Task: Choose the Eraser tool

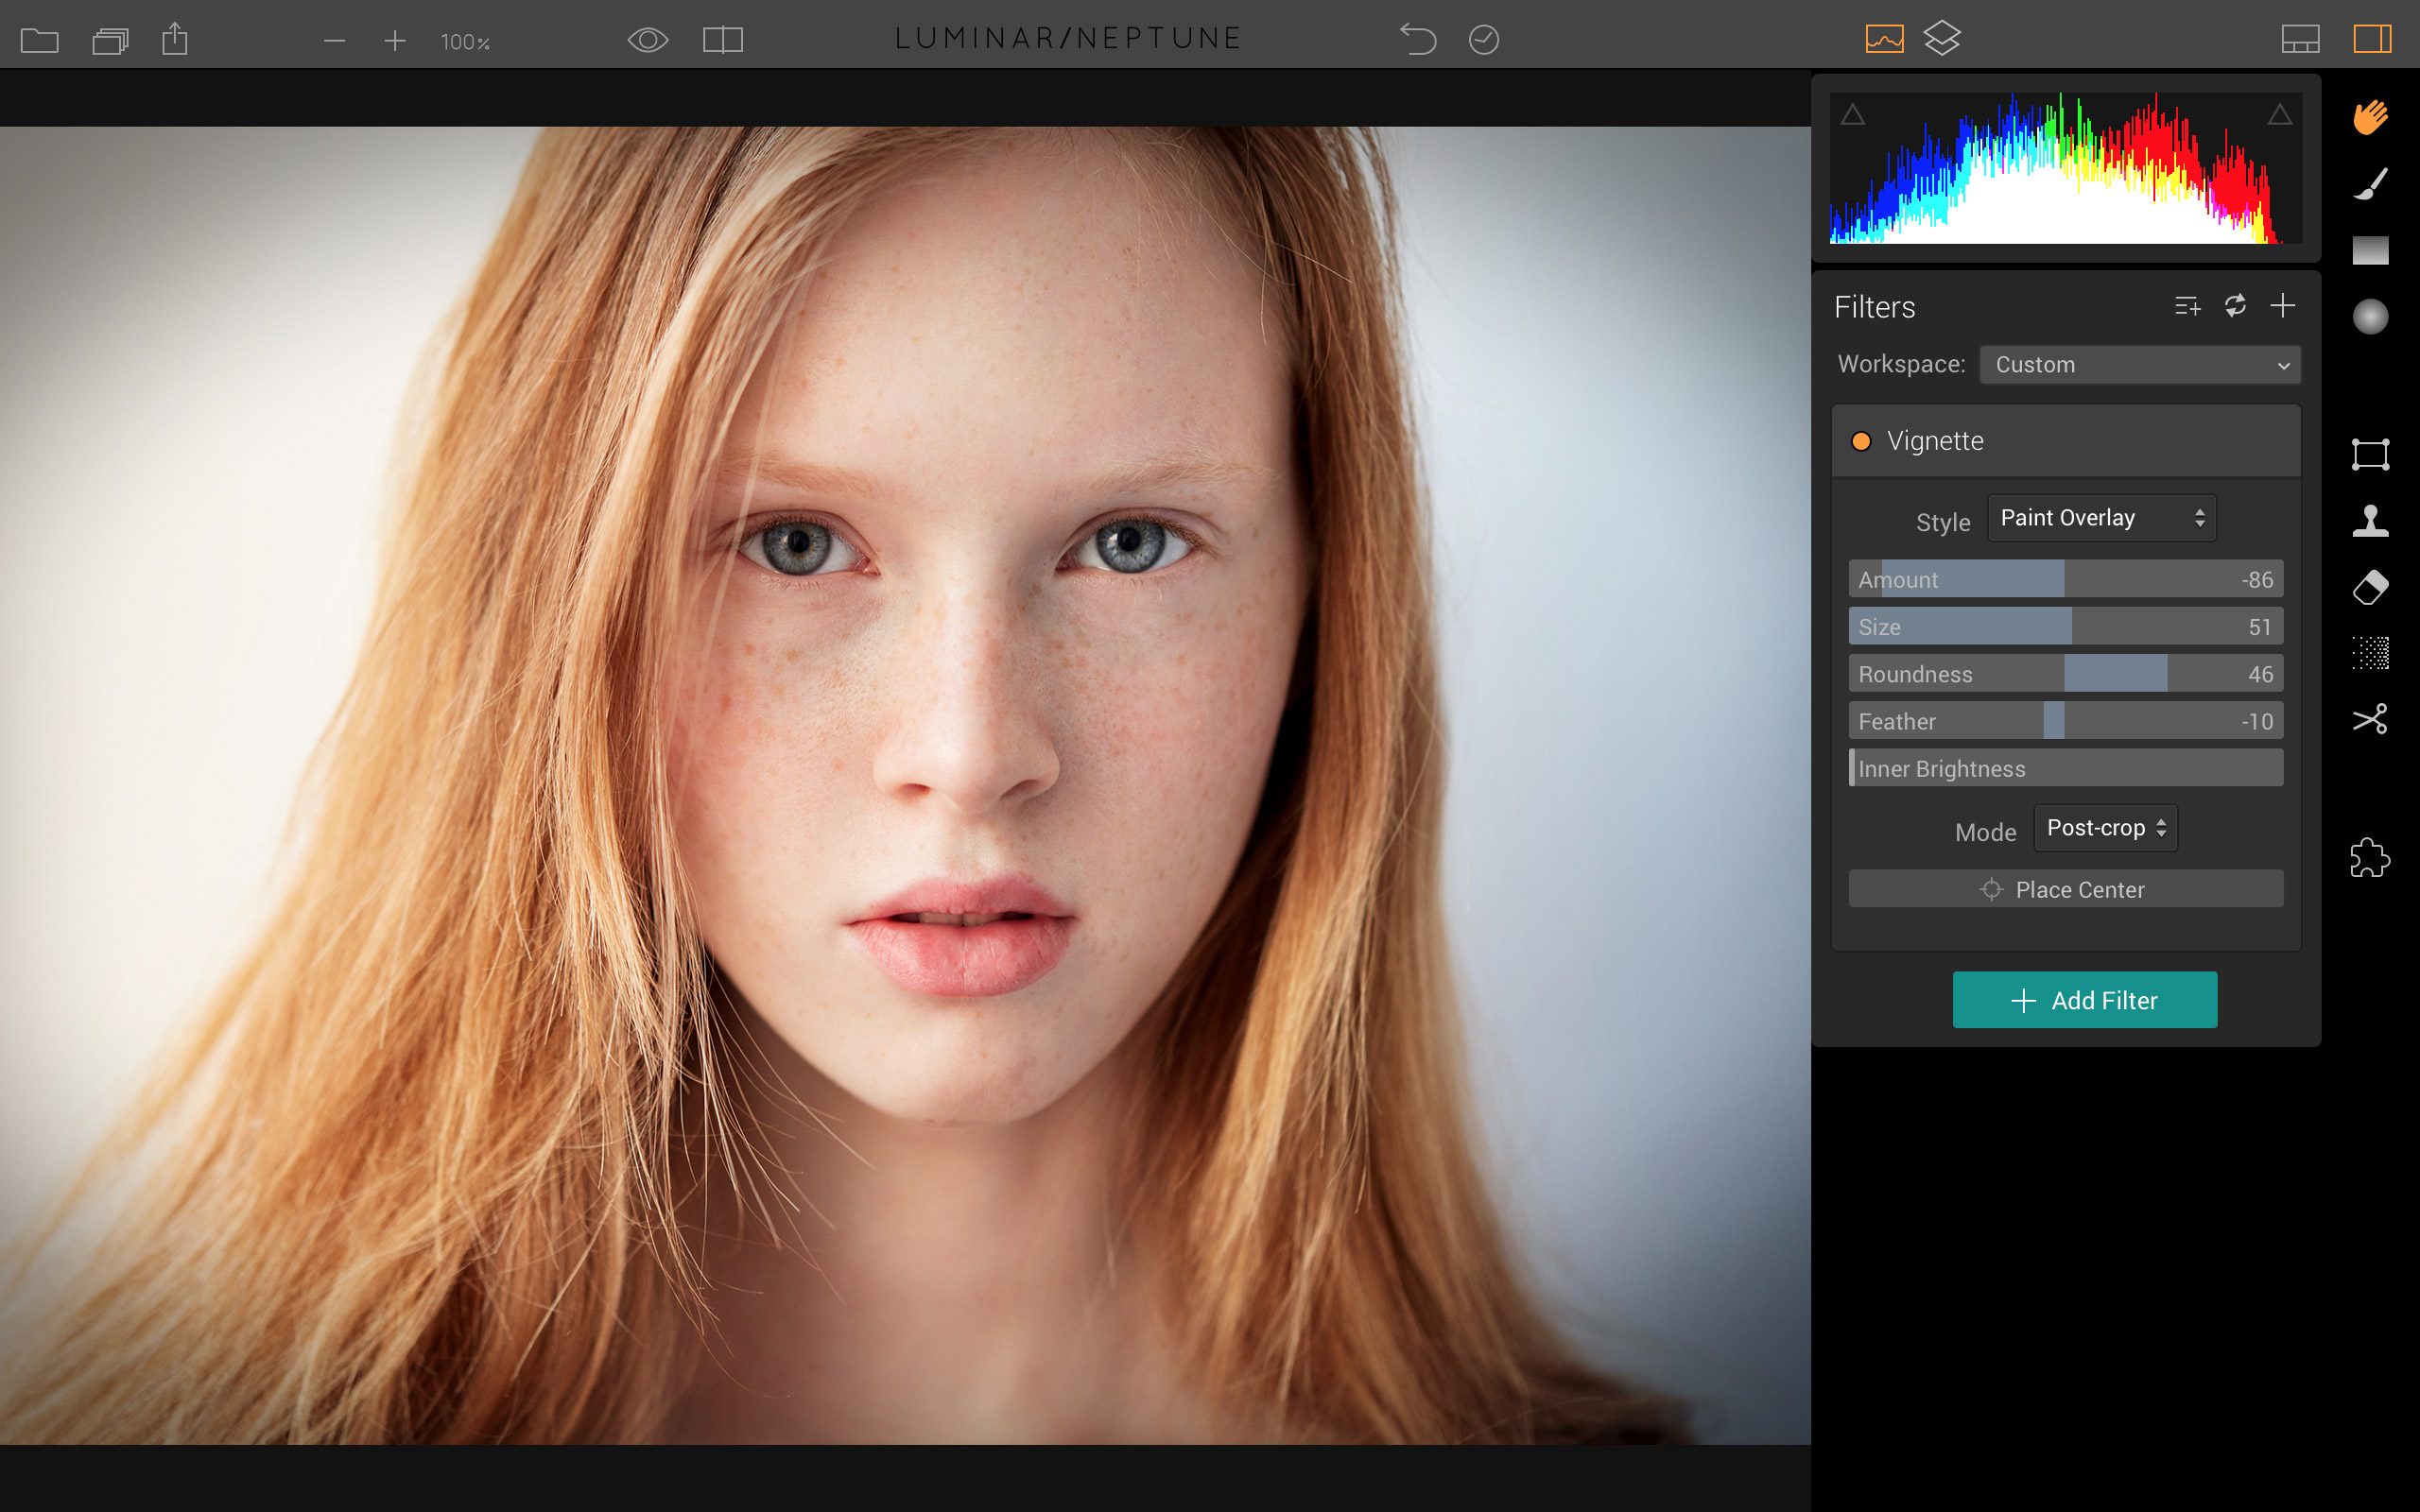Action: tap(2370, 587)
